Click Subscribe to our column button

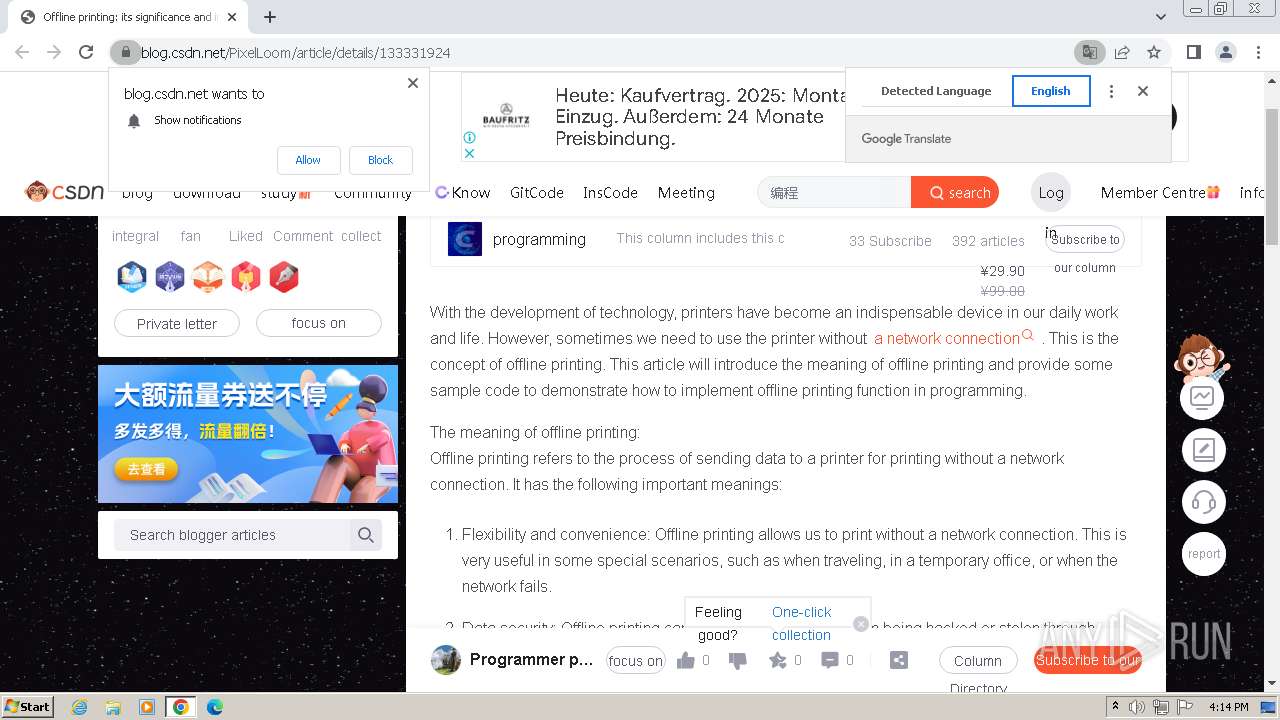[1085, 239]
